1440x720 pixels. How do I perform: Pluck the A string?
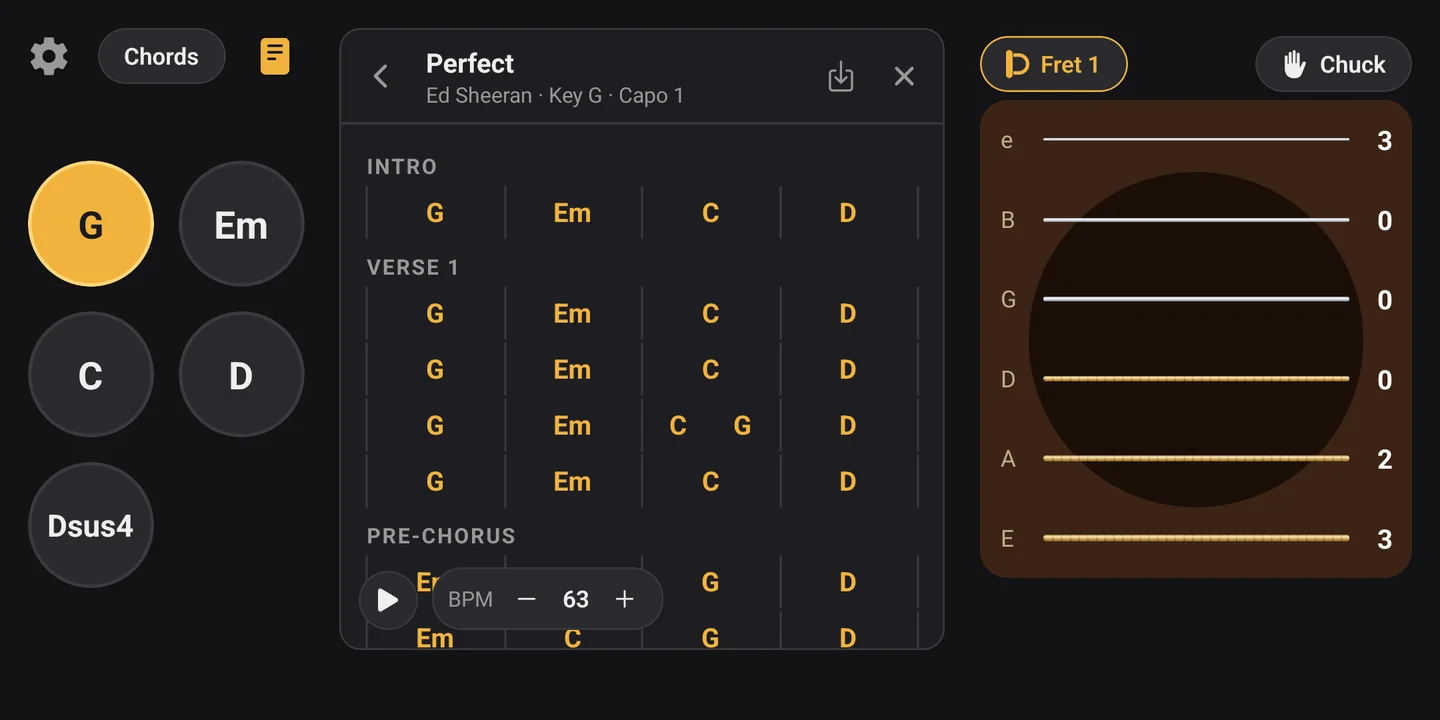(x=1196, y=459)
